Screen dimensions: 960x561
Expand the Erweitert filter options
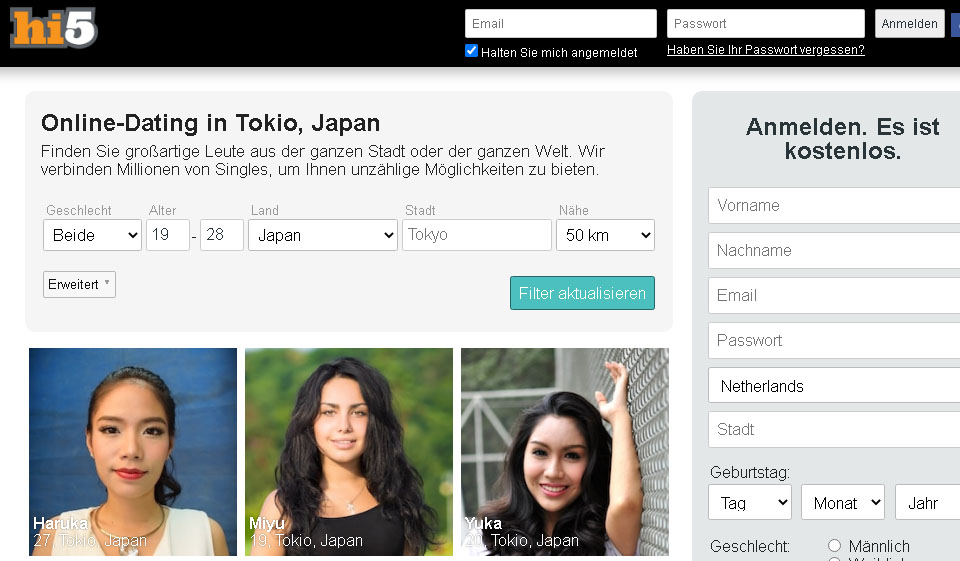coord(79,285)
